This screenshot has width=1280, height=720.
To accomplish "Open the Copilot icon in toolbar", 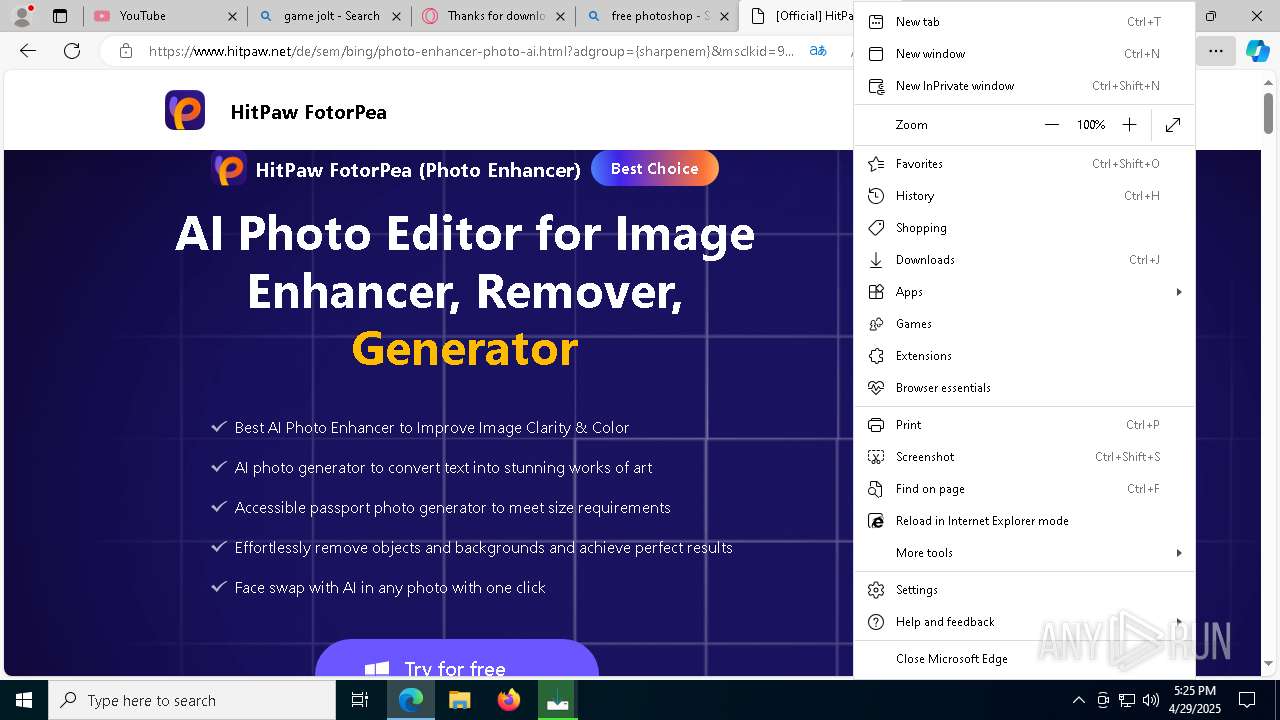I will tap(1257, 51).
